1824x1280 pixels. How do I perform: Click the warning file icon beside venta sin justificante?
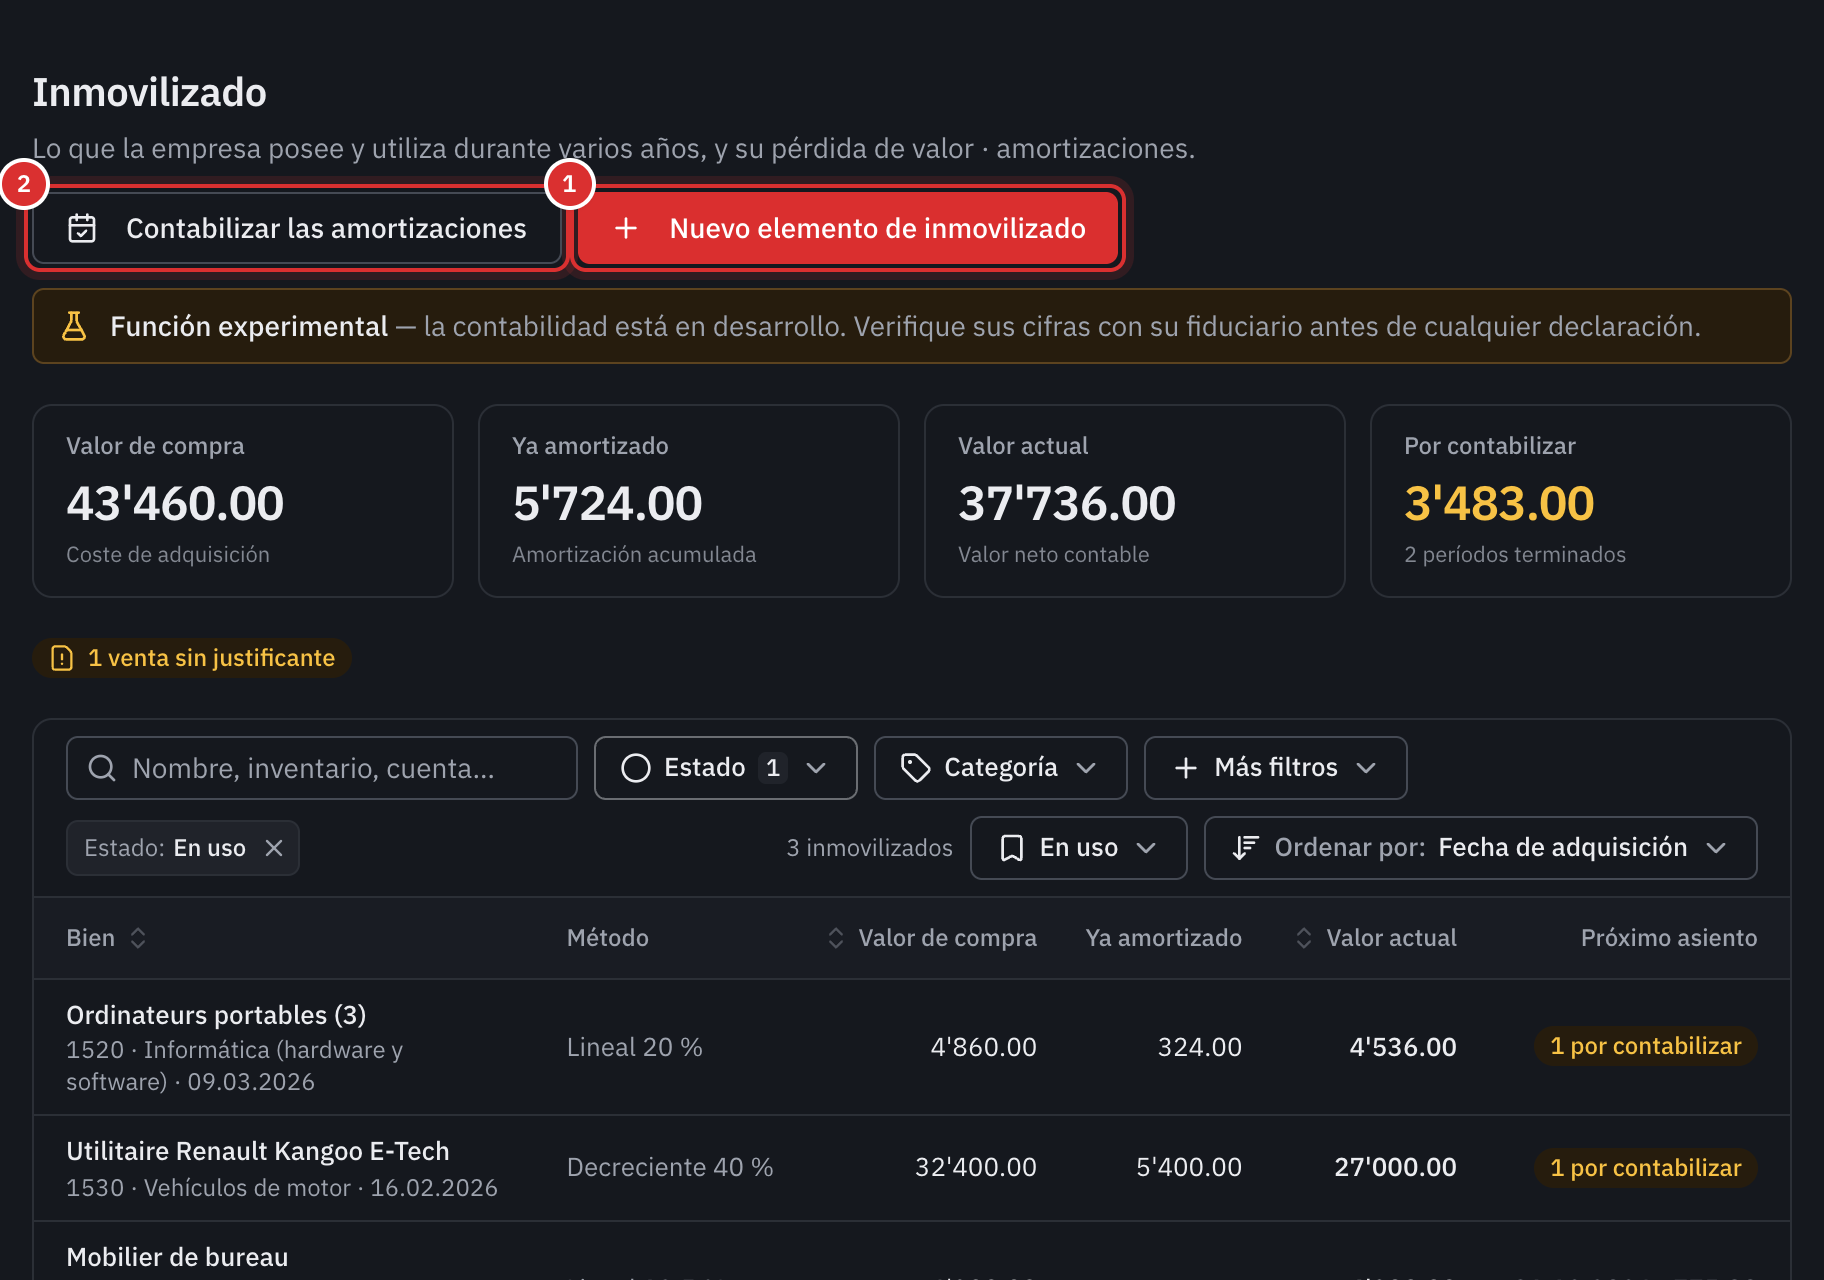tap(62, 658)
